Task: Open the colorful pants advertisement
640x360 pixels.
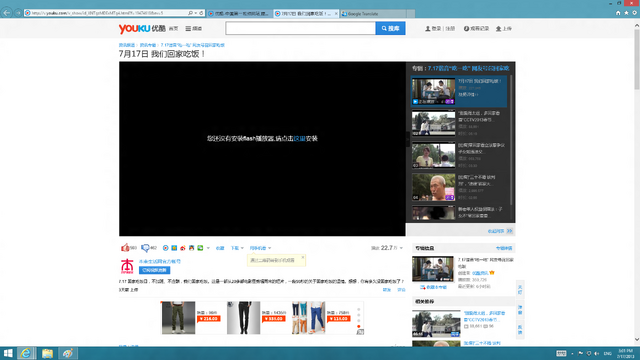Action: point(308,318)
